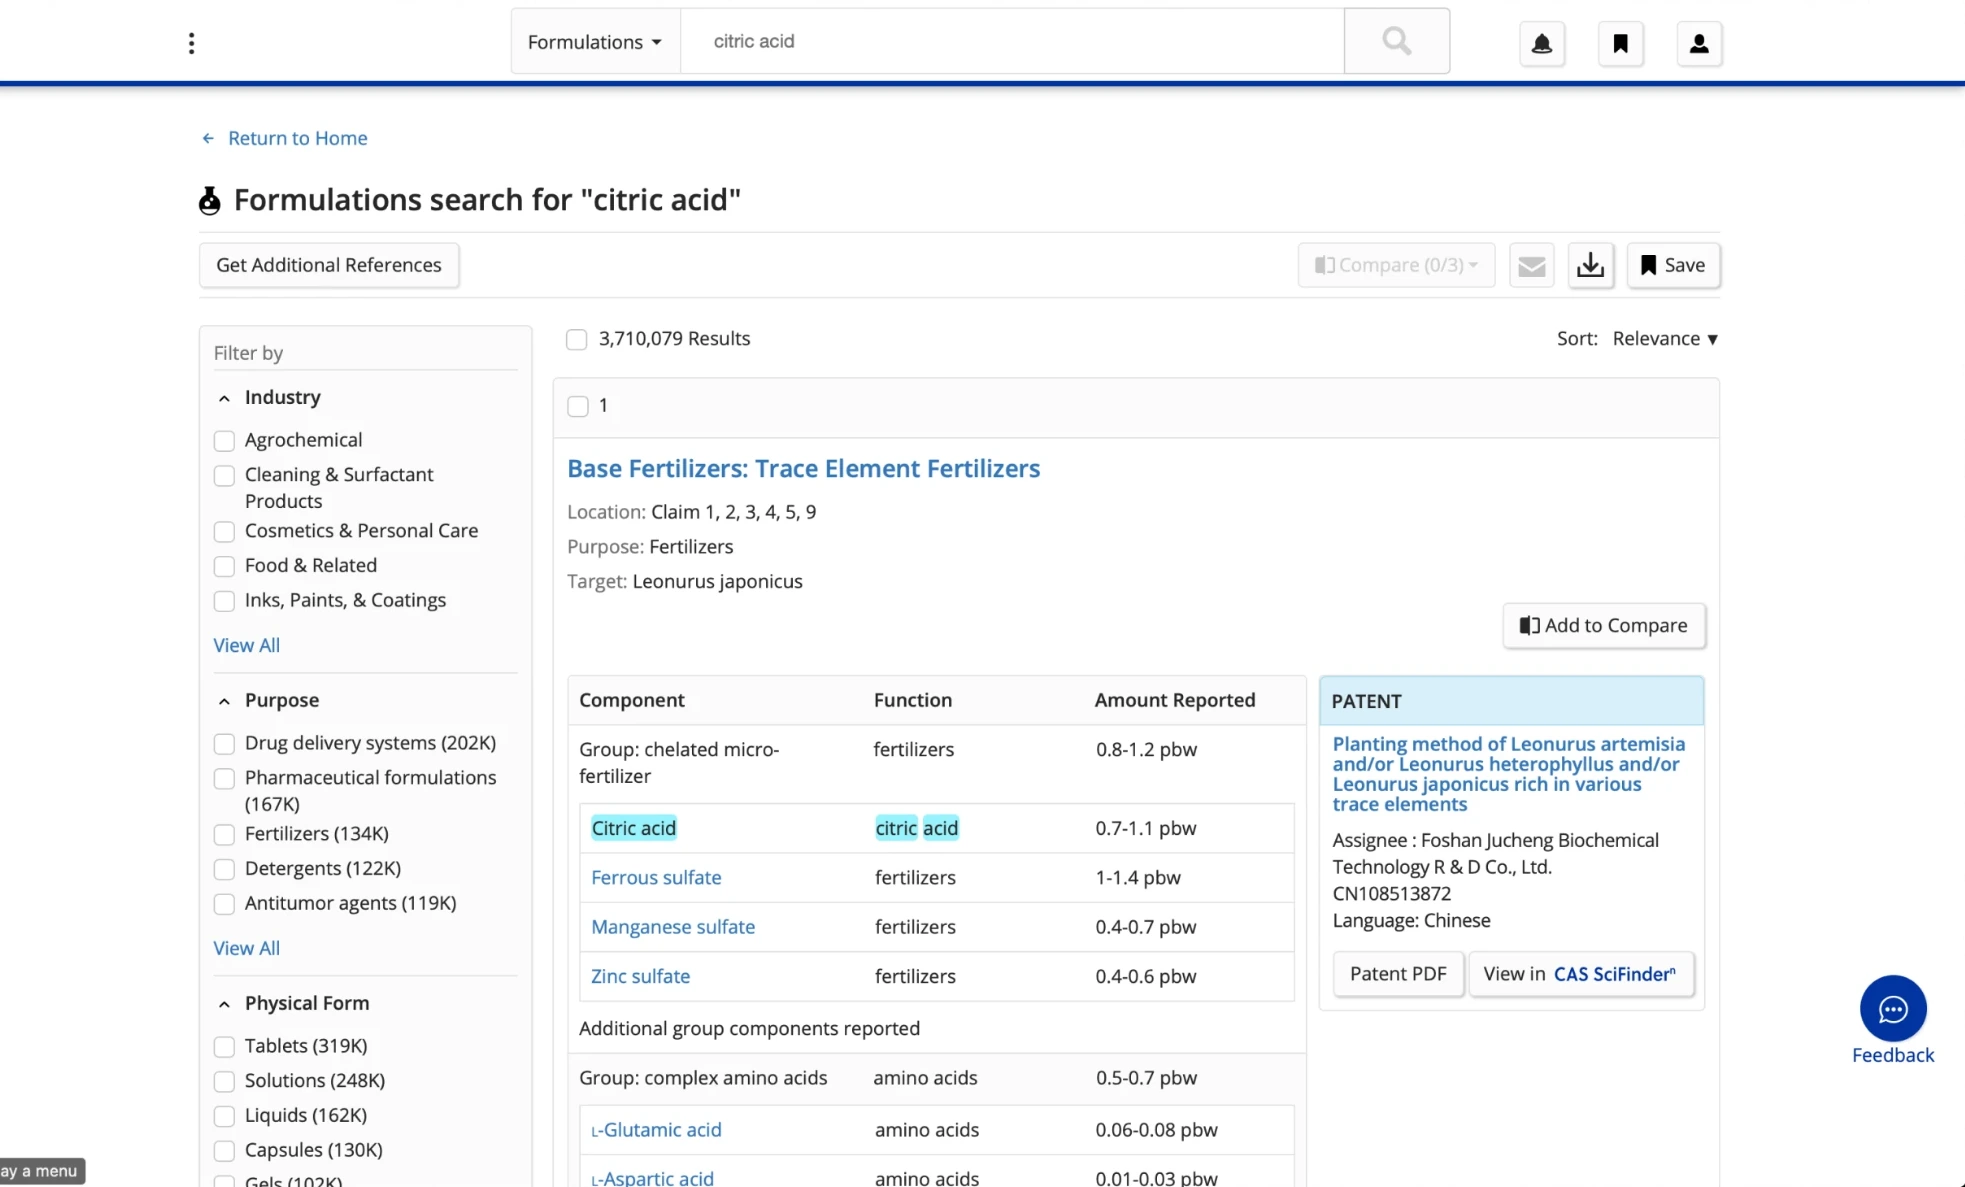The width and height of the screenshot is (1965, 1187).
Task: Save the search results
Action: coord(1673,265)
